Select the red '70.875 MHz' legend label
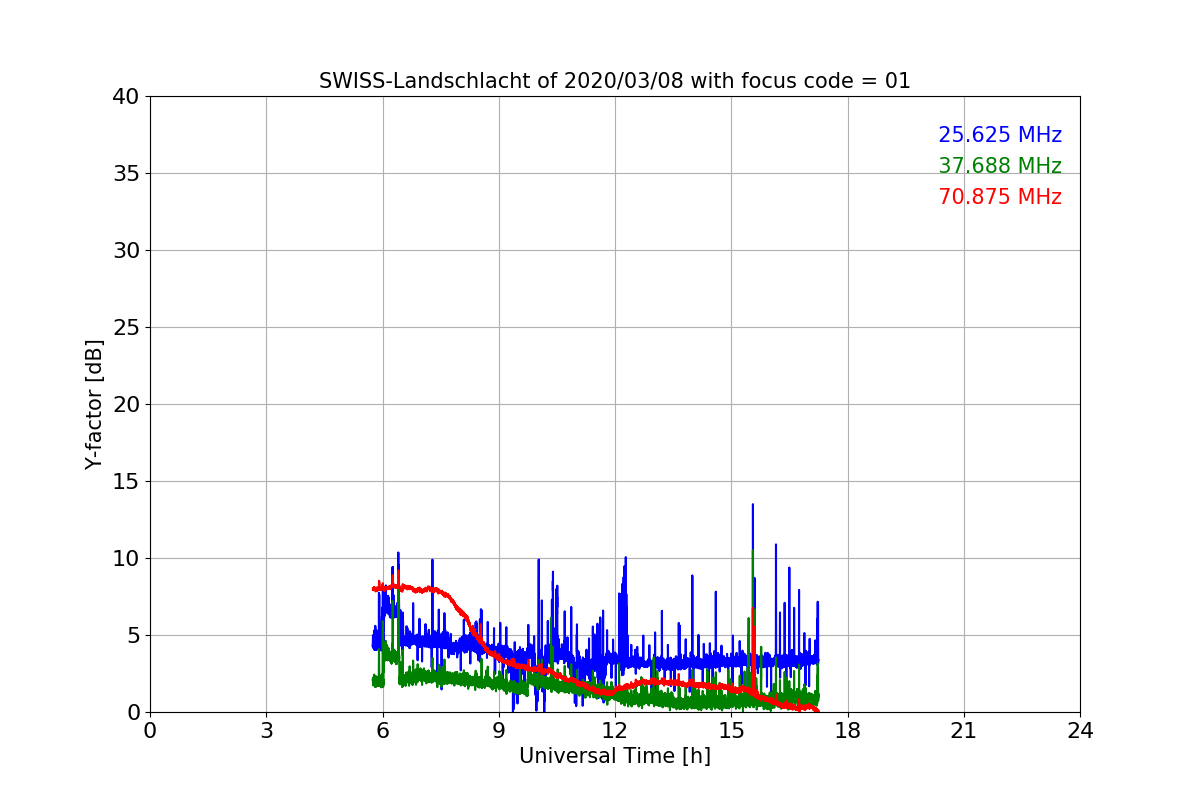 tap(1000, 197)
